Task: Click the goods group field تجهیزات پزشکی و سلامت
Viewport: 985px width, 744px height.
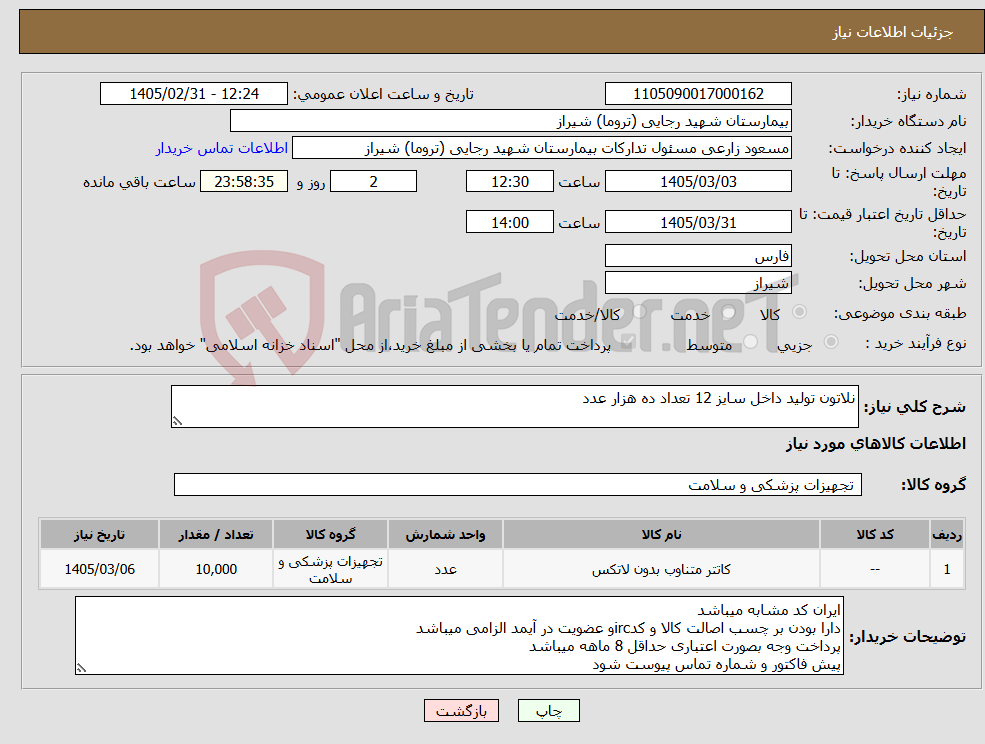Action: [x=518, y=484]
